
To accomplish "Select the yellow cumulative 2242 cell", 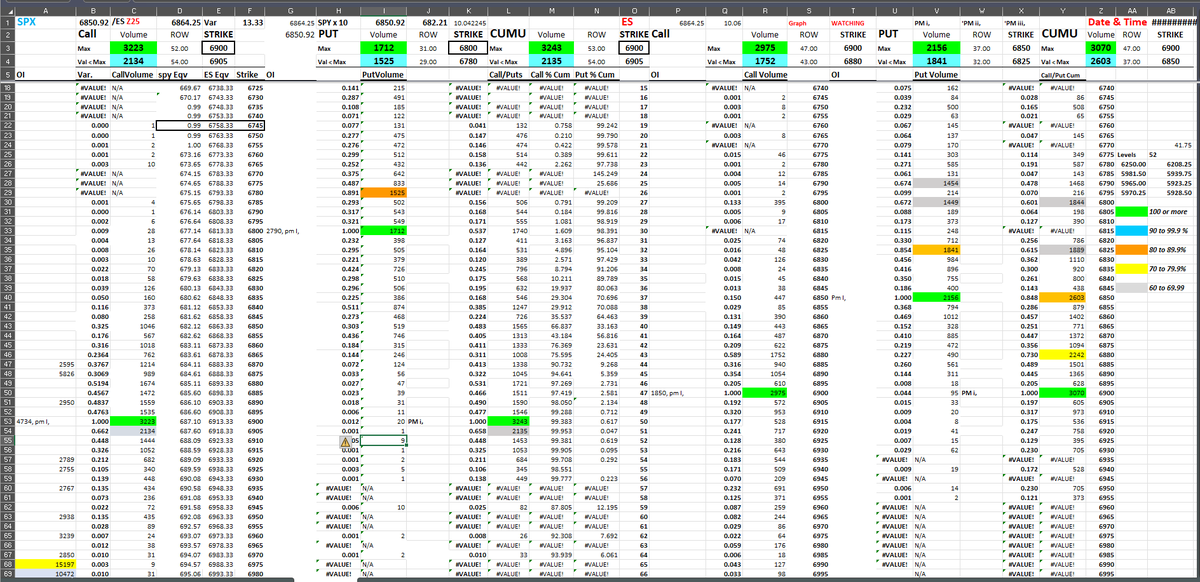I will click(x=1061, y=354).
